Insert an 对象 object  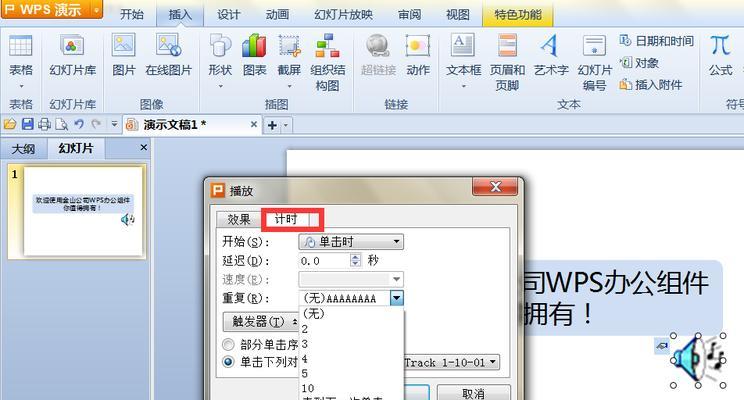tap(639, 63)
